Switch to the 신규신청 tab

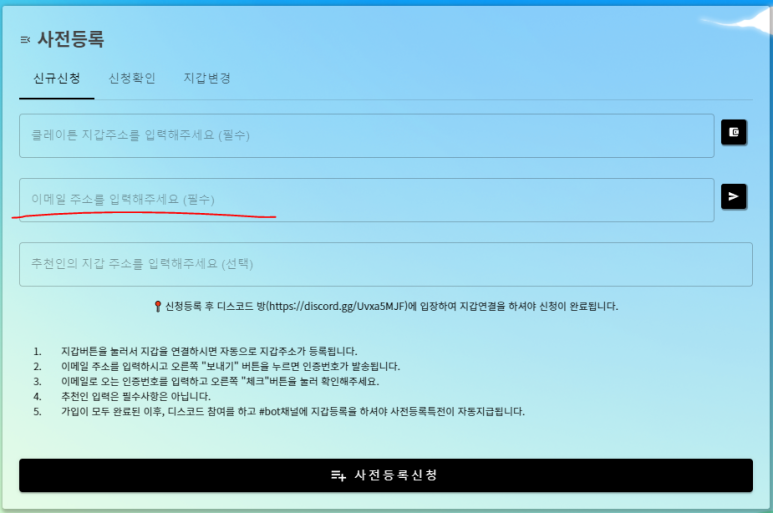pos(57,78)
